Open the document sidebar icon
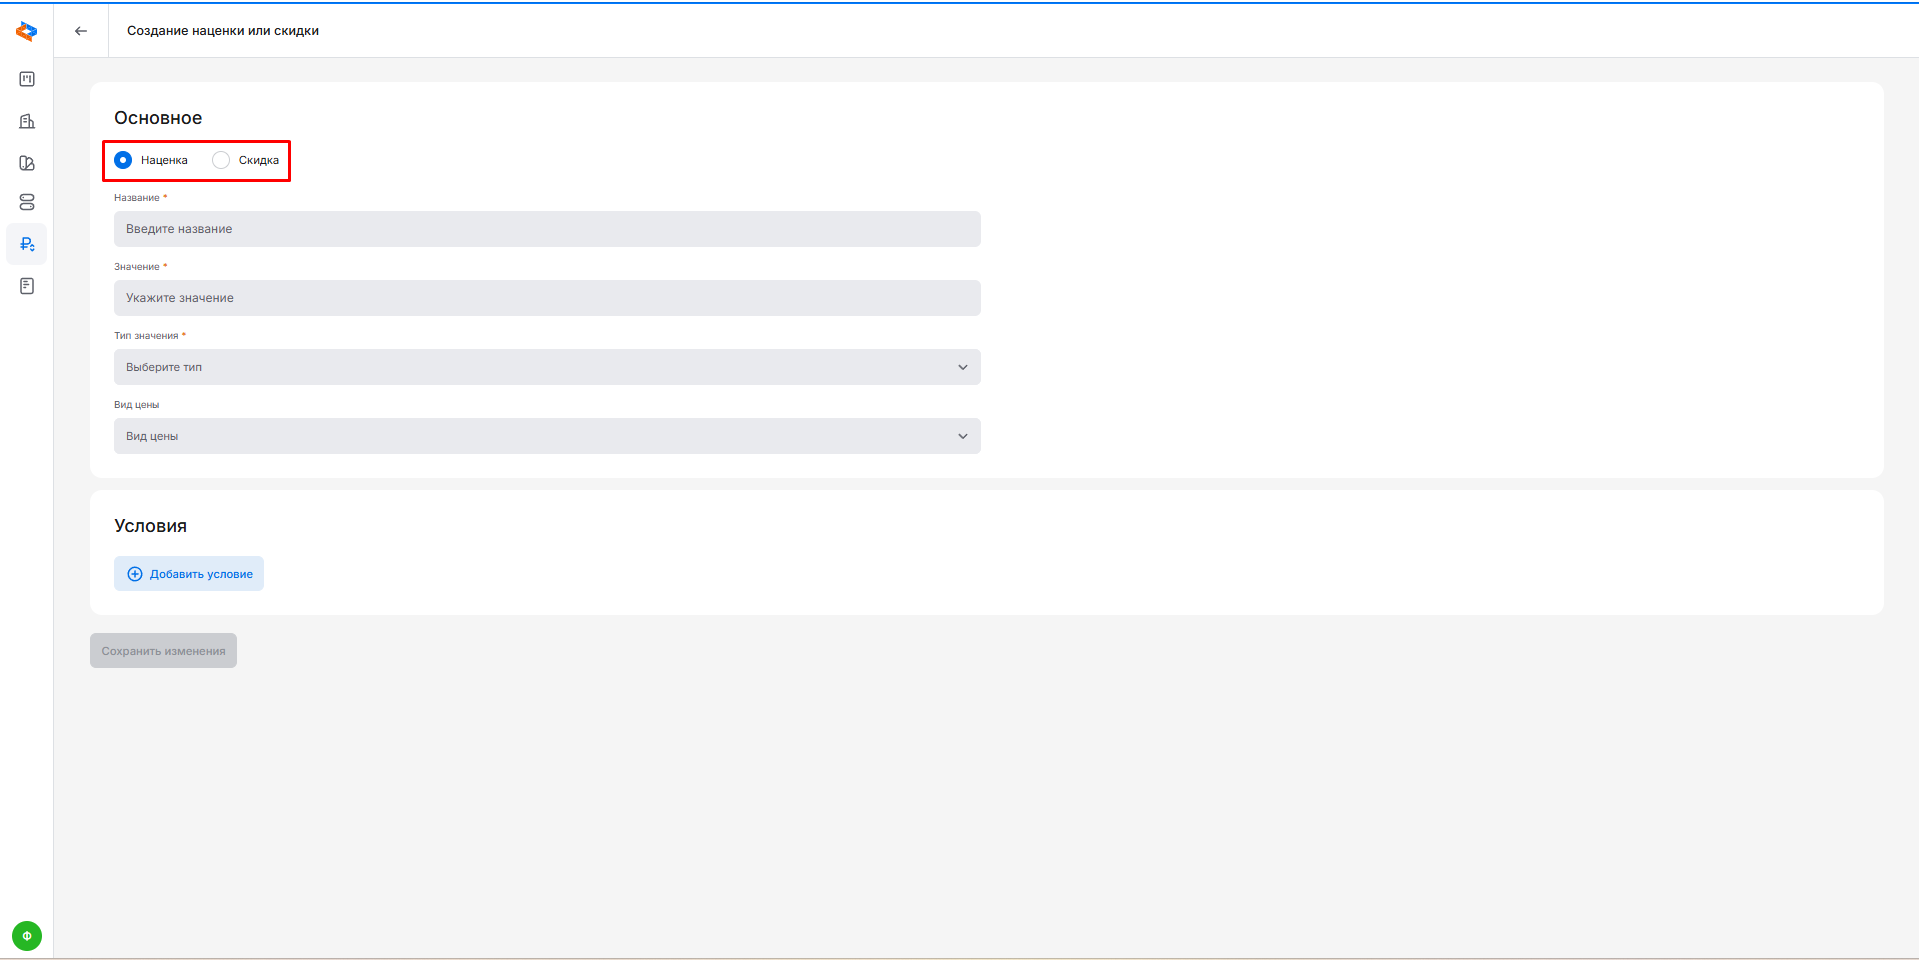This screenshot has width=1919, height=960. click(27, 286)
